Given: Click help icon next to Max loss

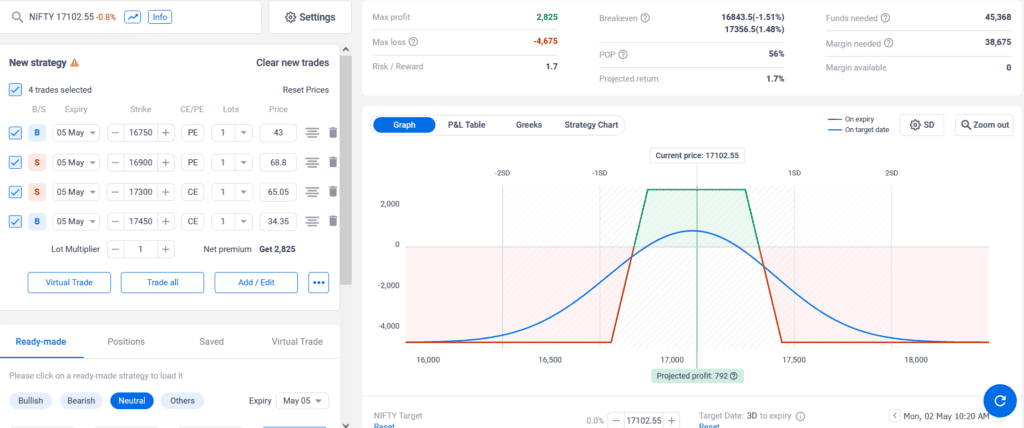Looking at the screenshot, I should [413, 42].
